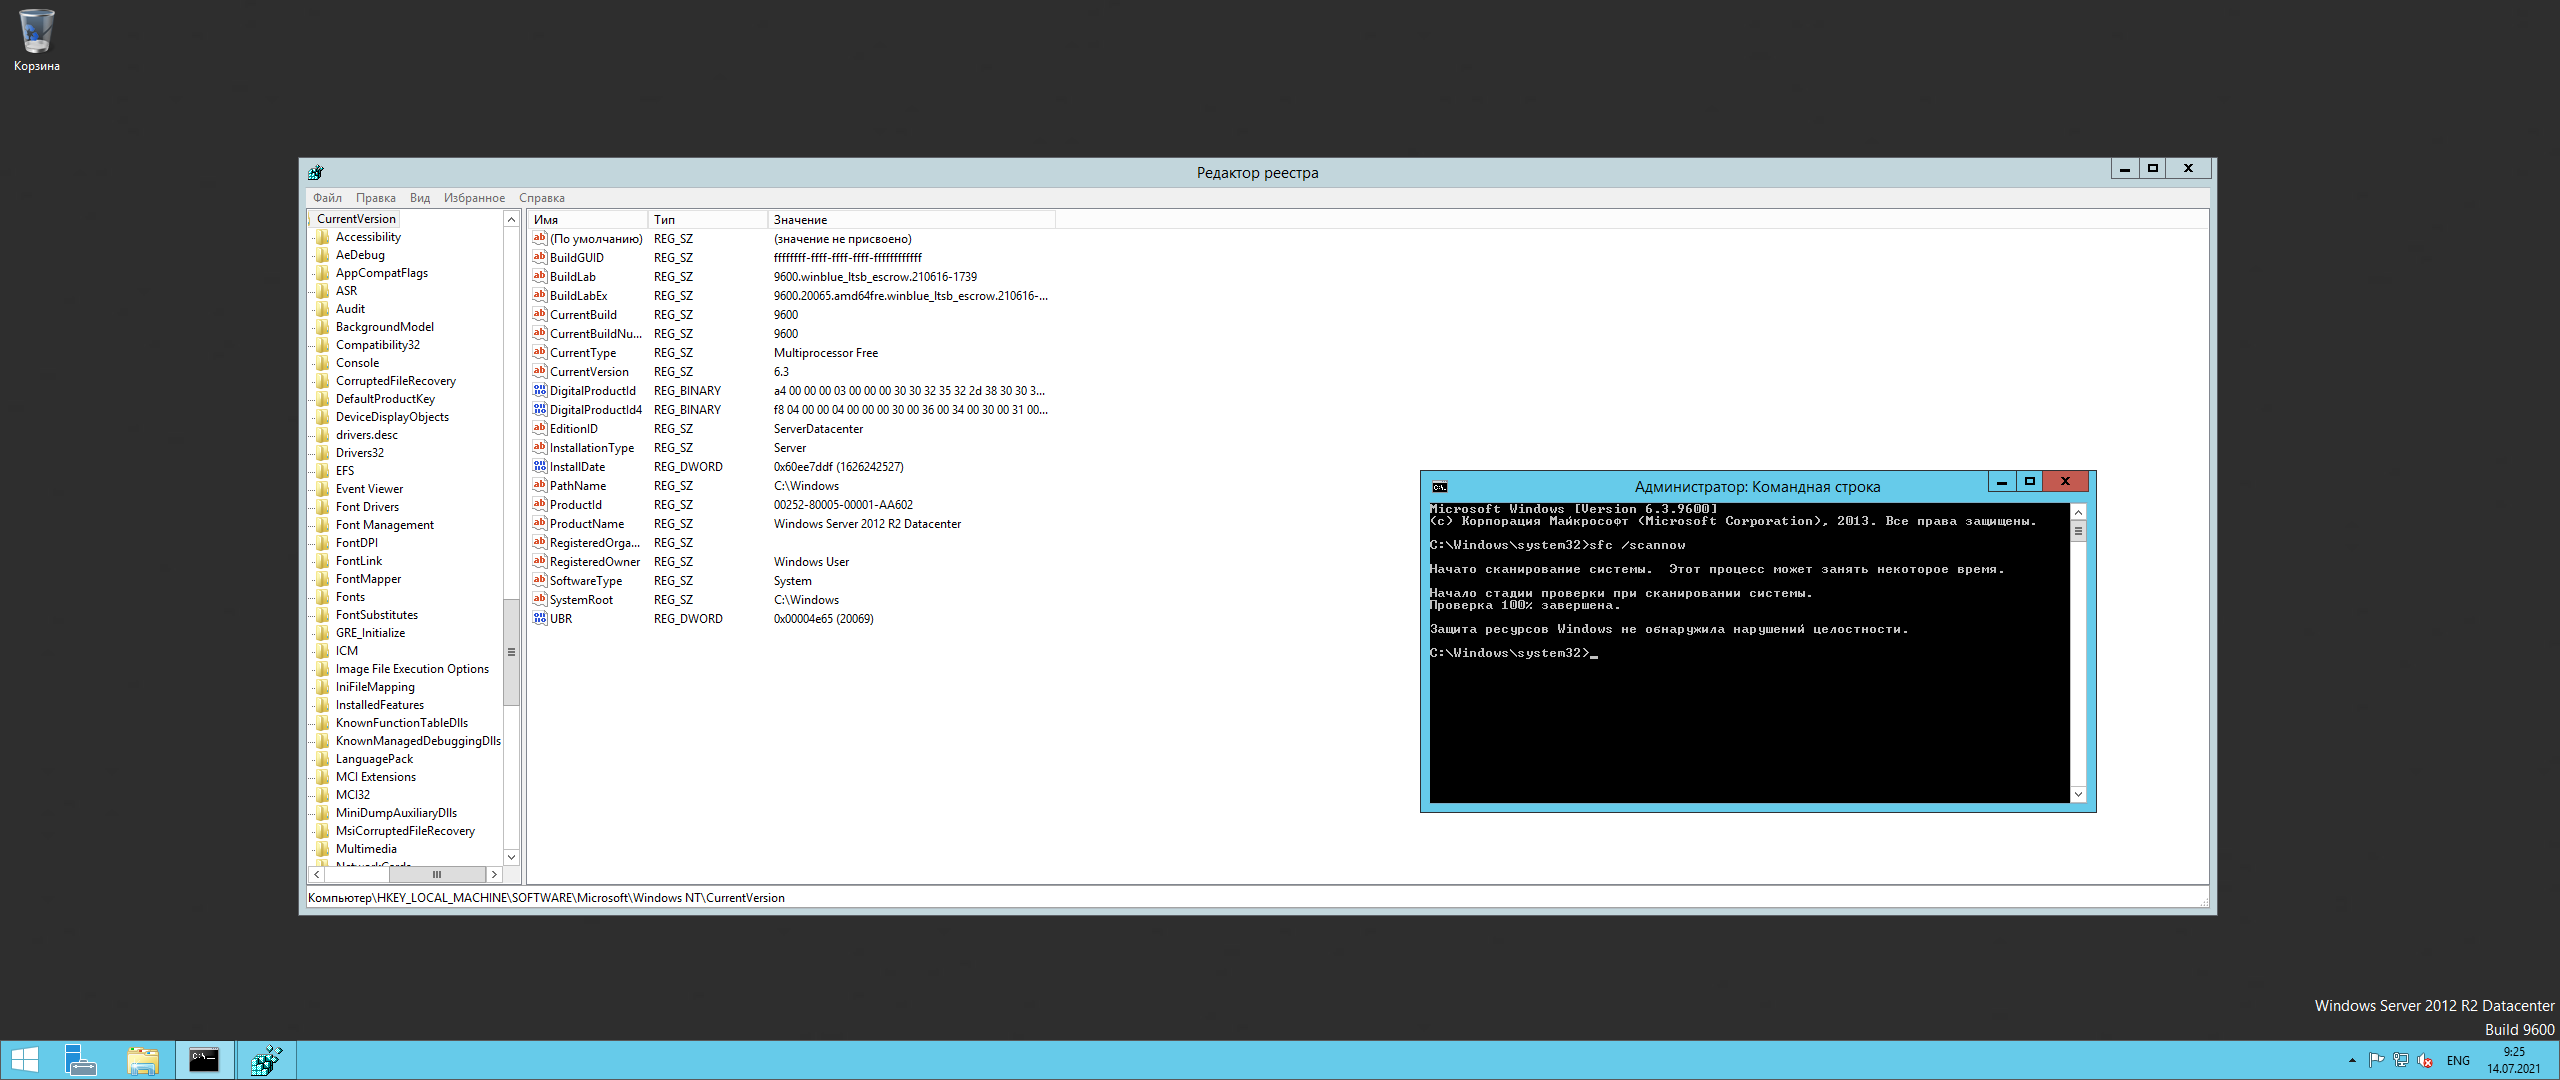Screen dimensions: 2560x1080
Task: Open the Recycle Bin desktop icon
Action: click(x=36, y=40)
